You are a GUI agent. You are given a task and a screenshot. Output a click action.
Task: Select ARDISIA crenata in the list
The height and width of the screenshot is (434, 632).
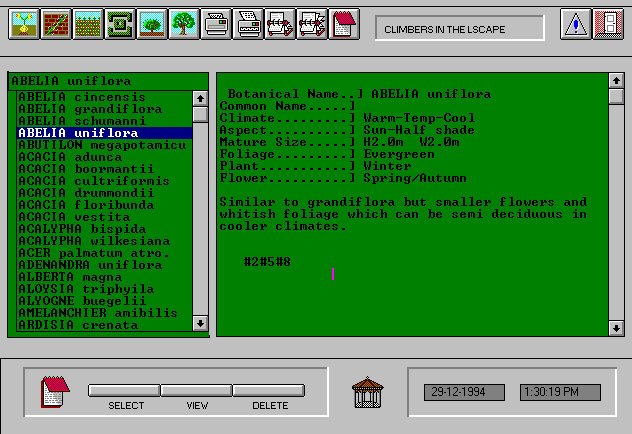(x=104, y=325)
